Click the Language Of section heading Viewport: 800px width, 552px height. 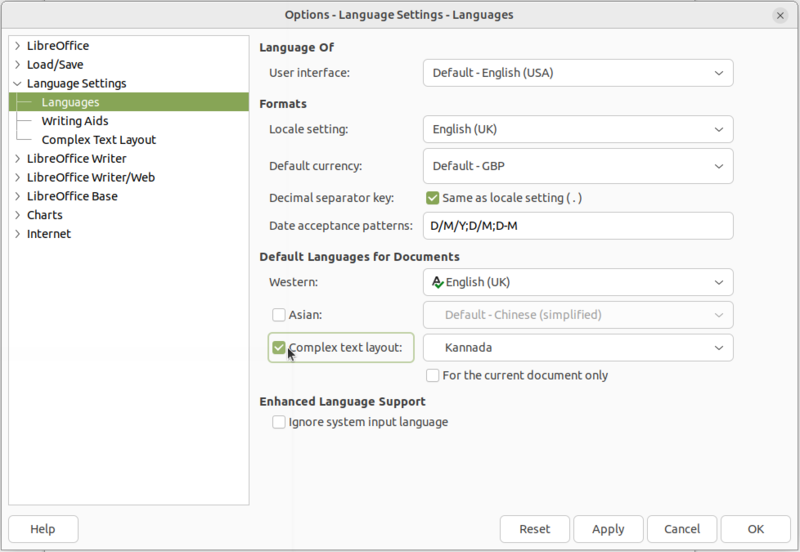click(296, 47)
